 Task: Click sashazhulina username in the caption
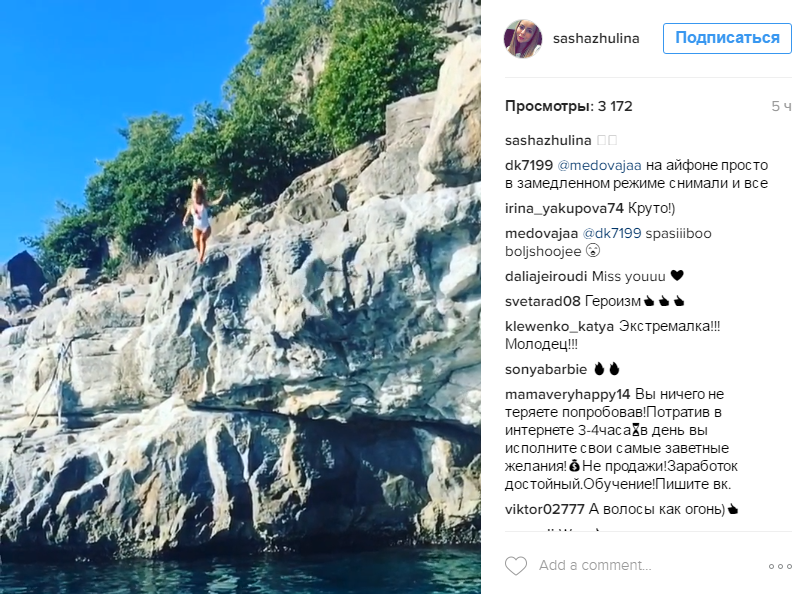click(x=550, y=140)
